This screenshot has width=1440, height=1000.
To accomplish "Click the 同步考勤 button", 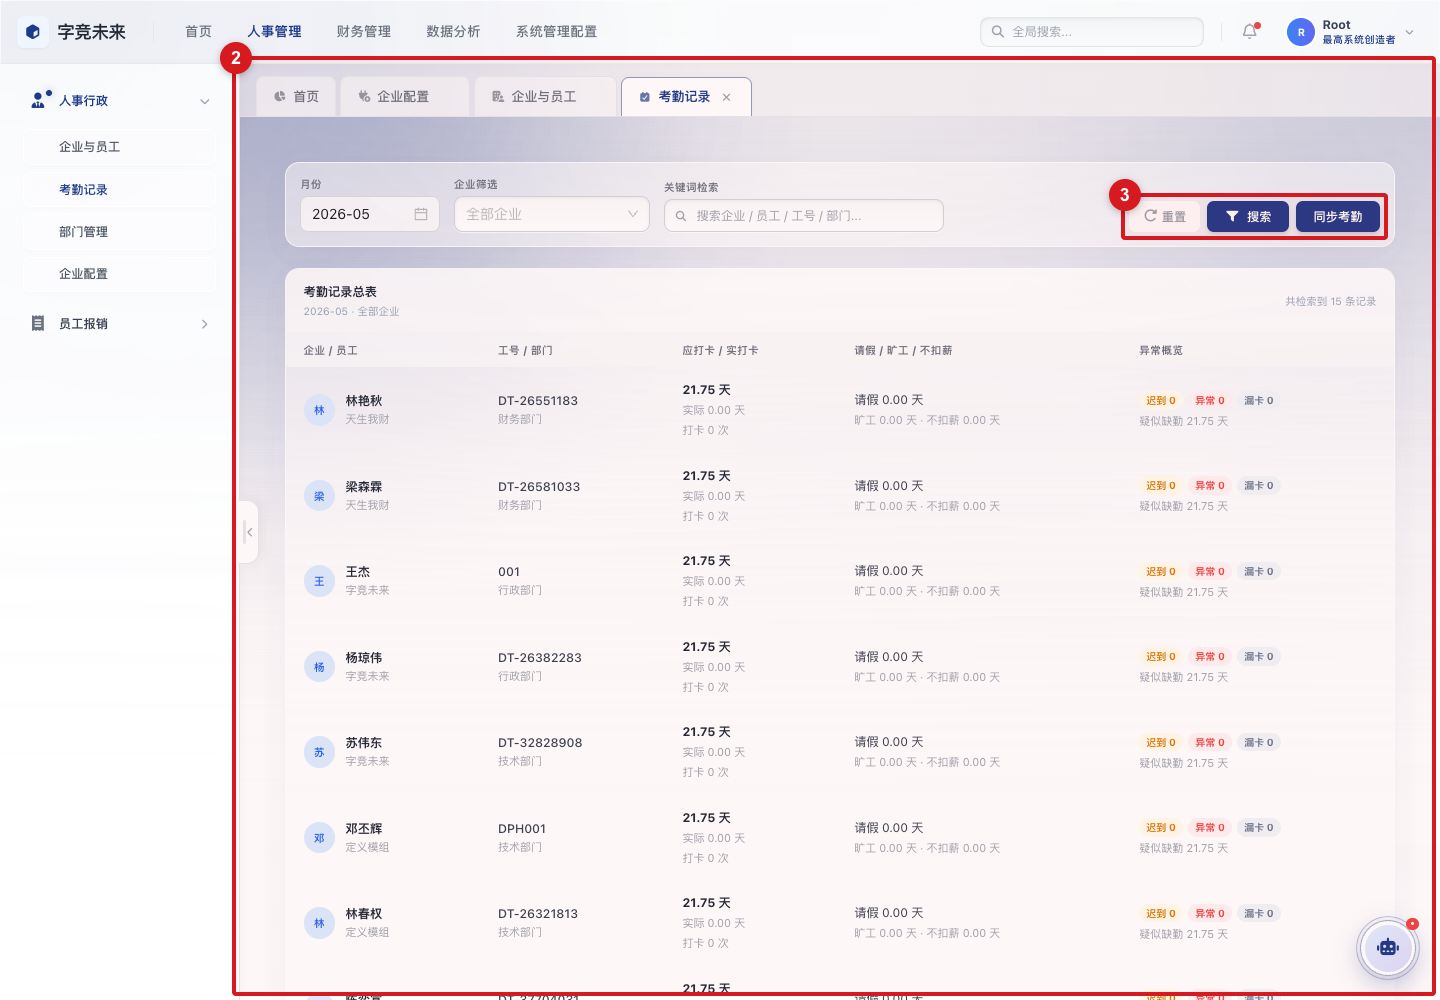I will click(1338, 216).
